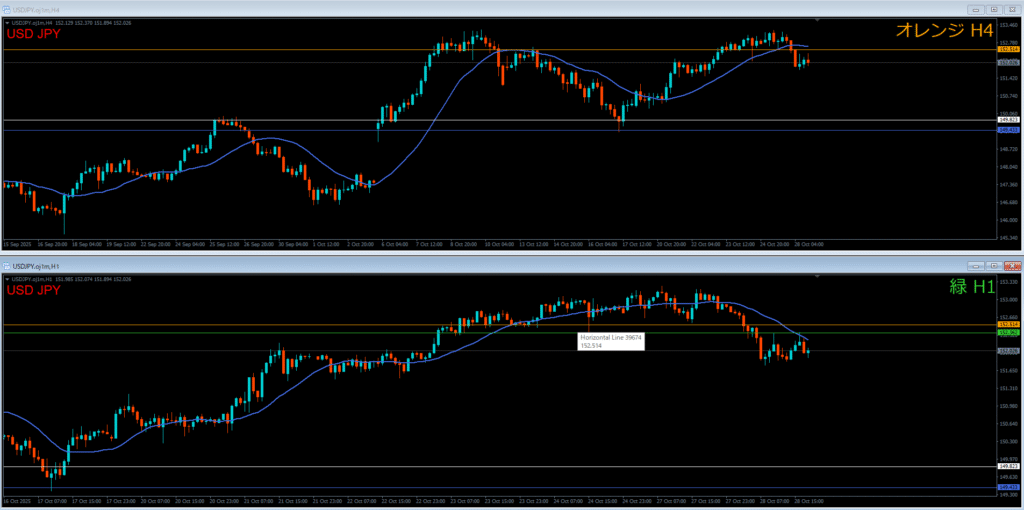The image size is (1024, 510).
Task: Click the chart shift triangle in H4 chart
Action: [x=818, y=20]
